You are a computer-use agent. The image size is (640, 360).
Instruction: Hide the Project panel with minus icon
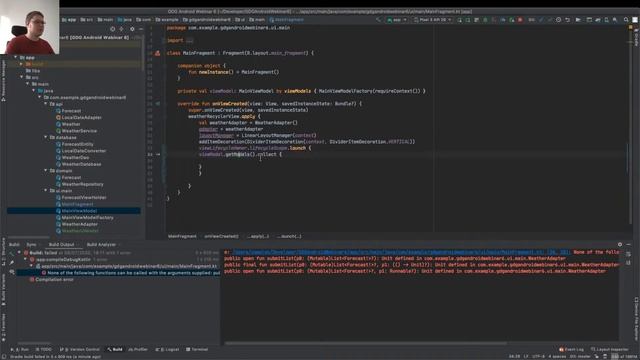[x=141, y=29]
